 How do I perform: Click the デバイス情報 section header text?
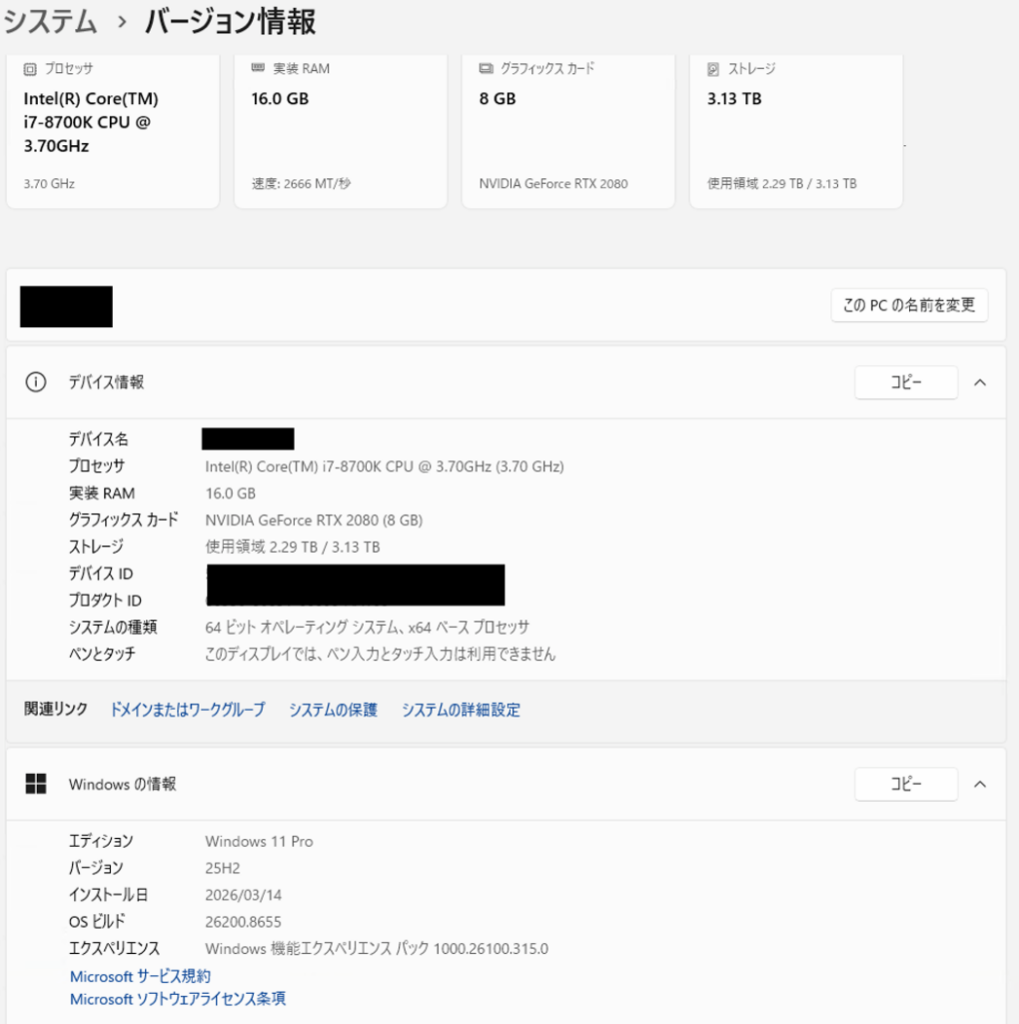tap(106, 382)
